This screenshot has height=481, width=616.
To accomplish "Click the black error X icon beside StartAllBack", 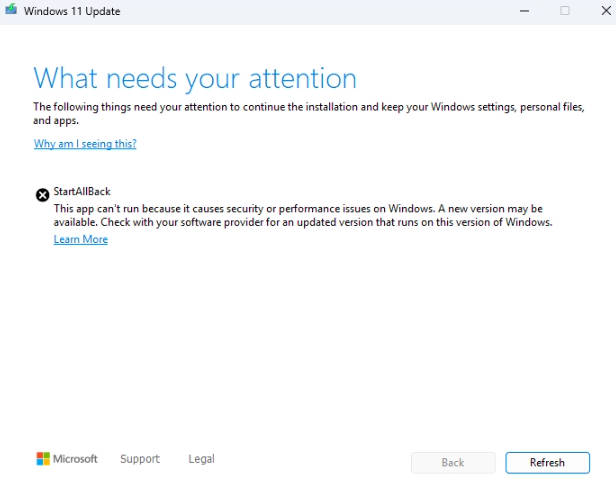I will [x=42, y=195].
